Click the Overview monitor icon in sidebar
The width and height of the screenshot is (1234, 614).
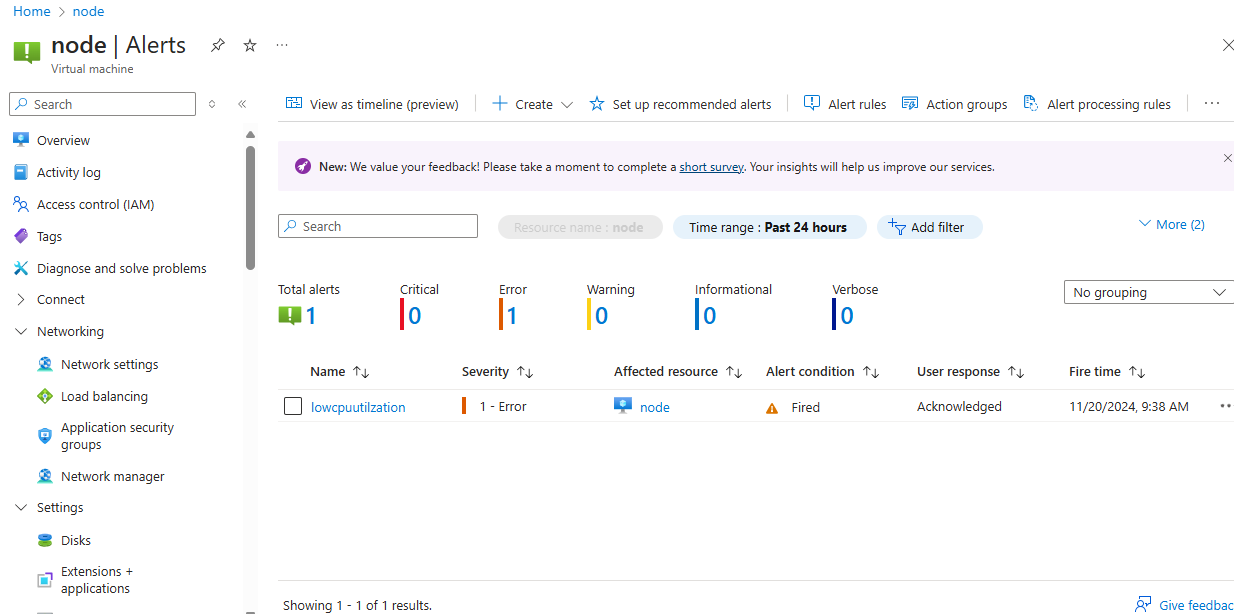21,140
